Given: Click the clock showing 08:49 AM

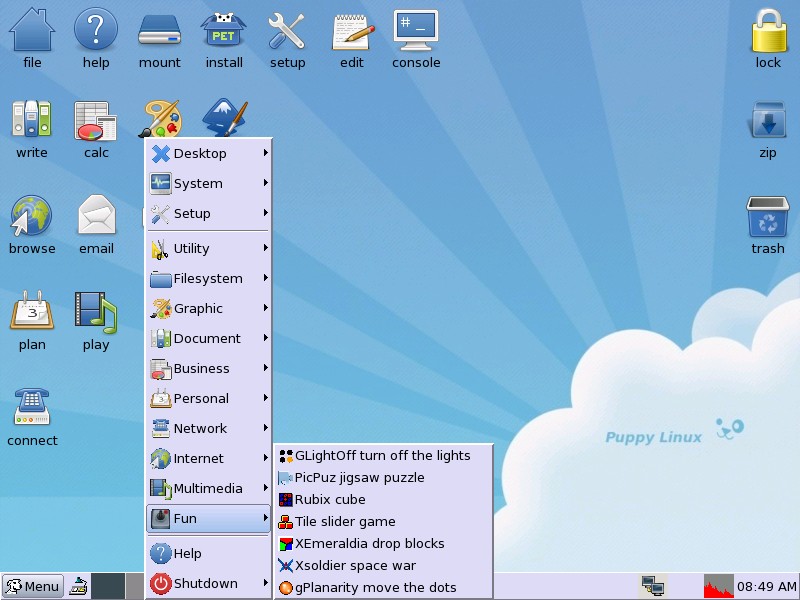Looking at the screenshot, I should point(766,586).
